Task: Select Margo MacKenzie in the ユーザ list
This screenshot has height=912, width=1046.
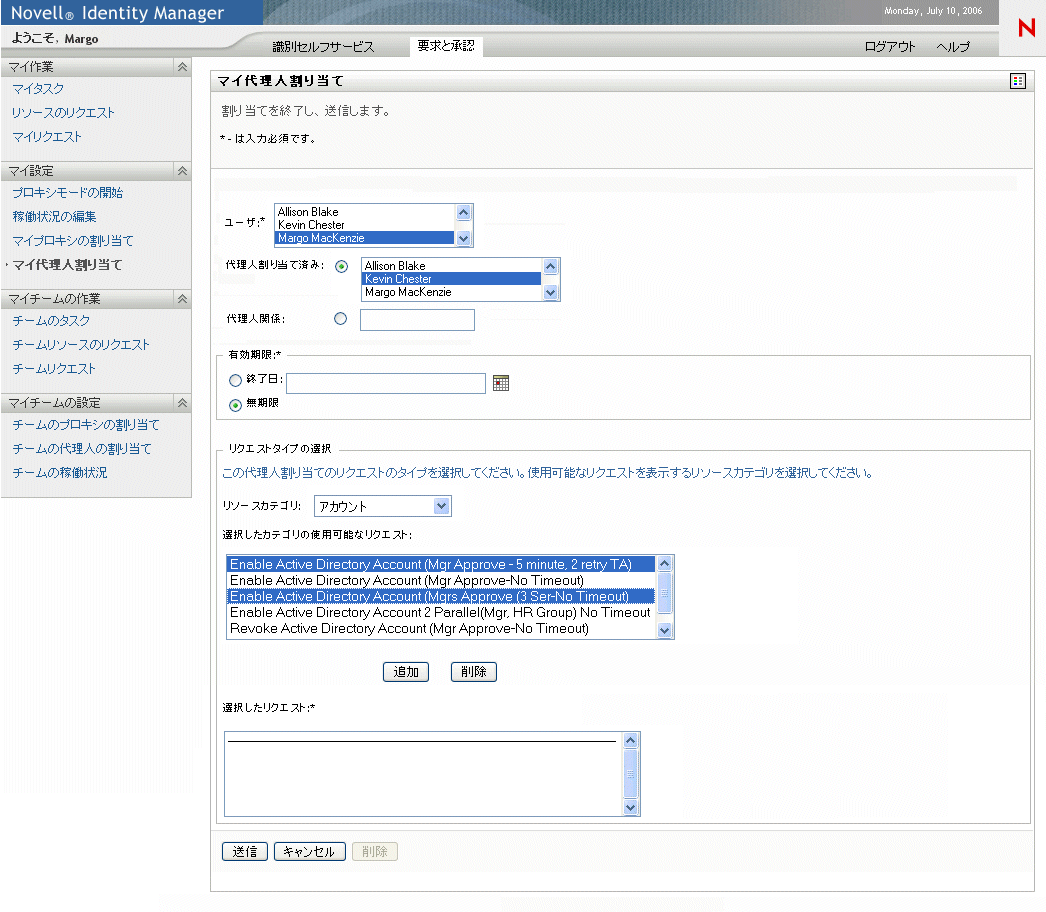Action: pos(365,238)
